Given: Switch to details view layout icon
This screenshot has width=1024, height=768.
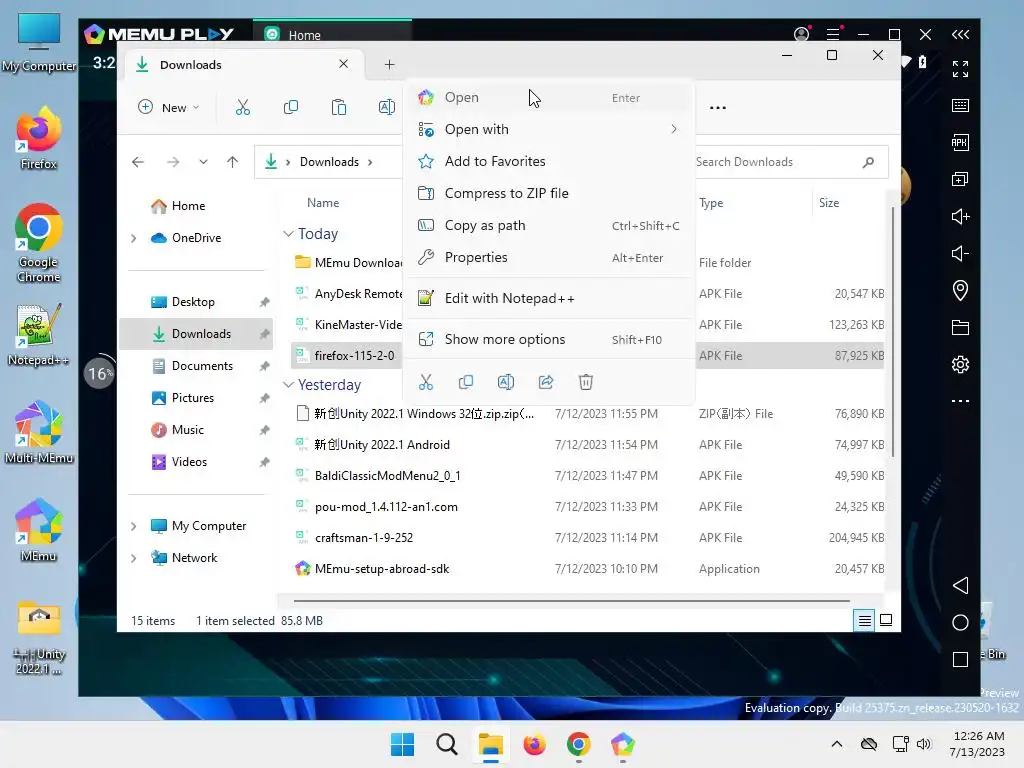Looking at the screenshot, I should tap(864, 620).
